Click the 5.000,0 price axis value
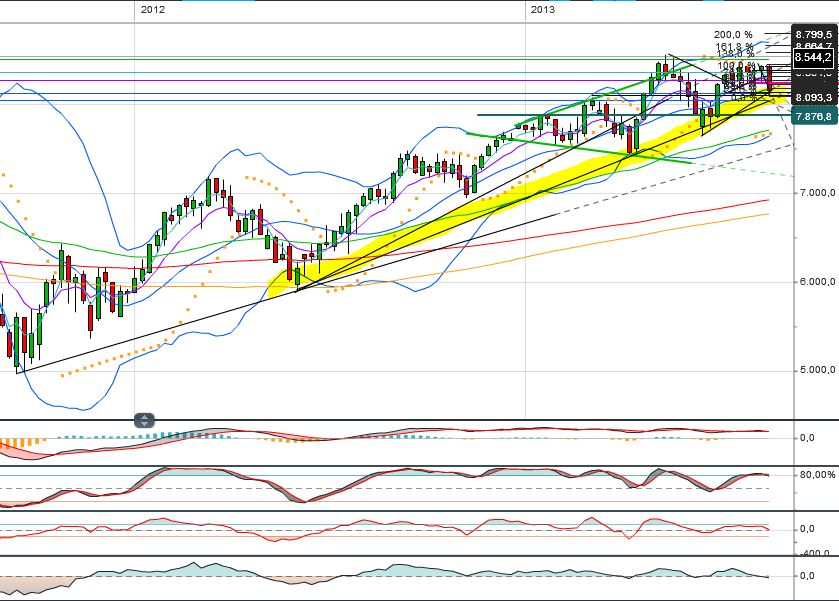 pos(818,370)
